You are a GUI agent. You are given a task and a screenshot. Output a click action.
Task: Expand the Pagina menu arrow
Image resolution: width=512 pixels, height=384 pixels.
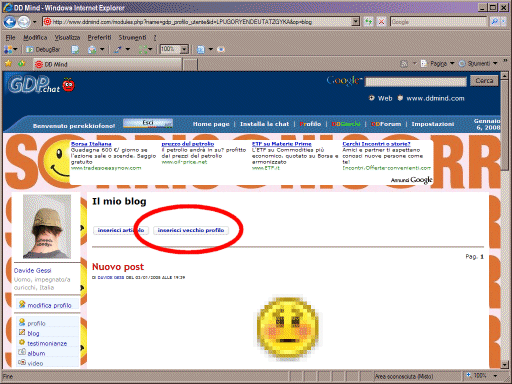[x=452, y=63]
